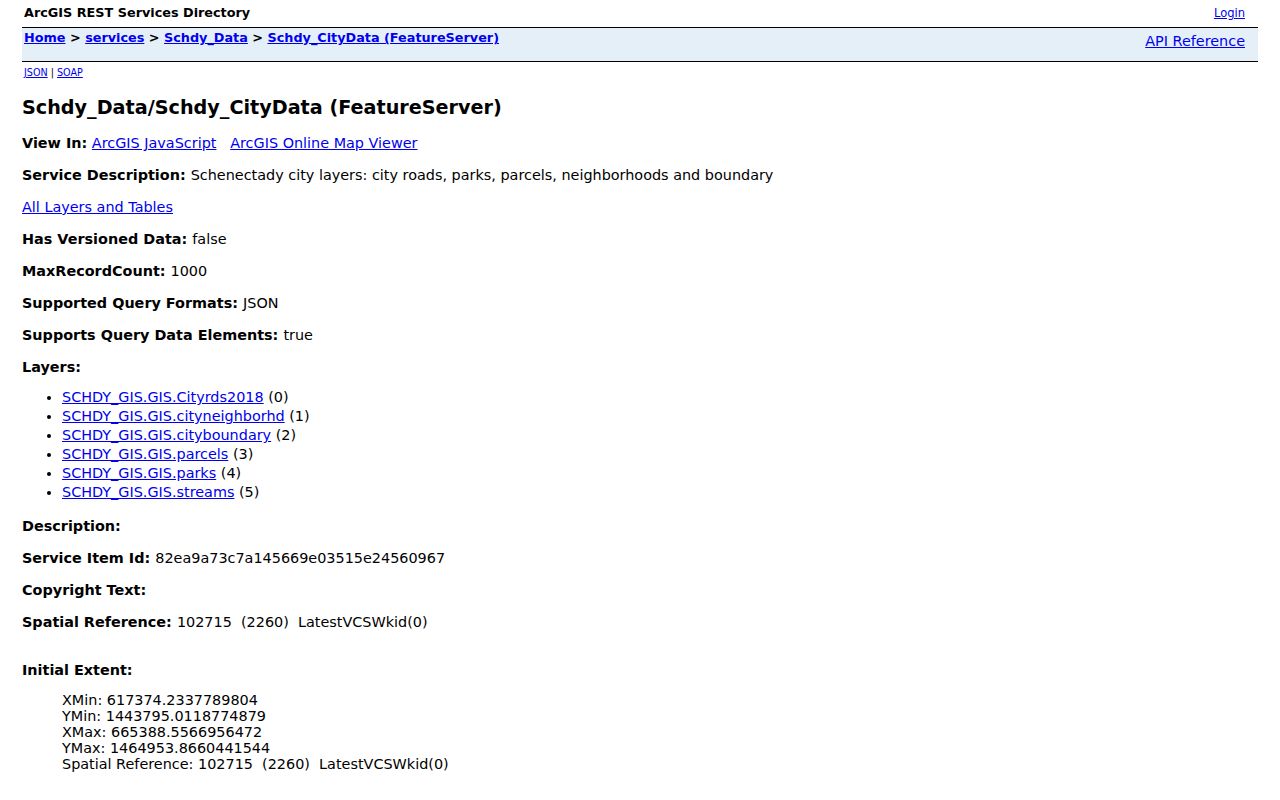Click the Service Description text about Schenectady
The image size is (1280, 800).
tap(481, 175)
